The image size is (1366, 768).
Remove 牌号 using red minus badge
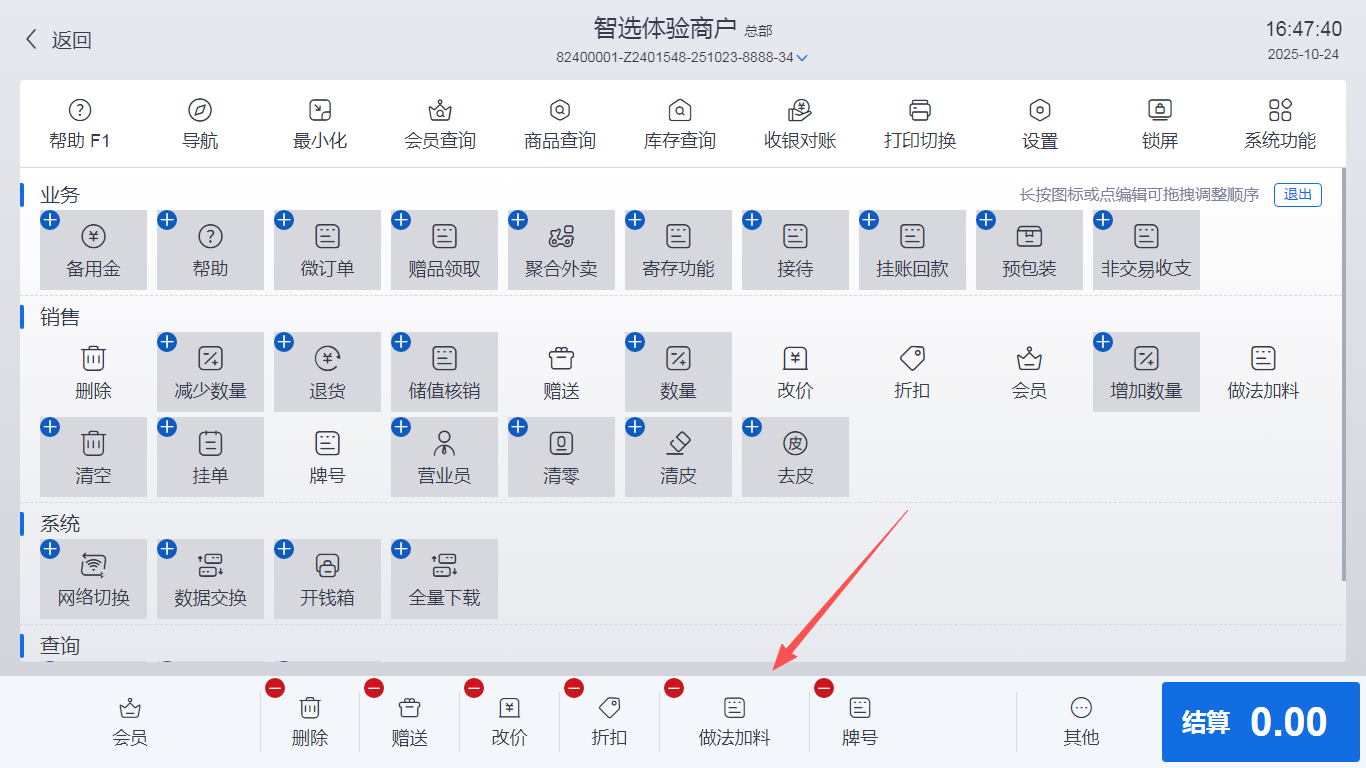point(824,688)
